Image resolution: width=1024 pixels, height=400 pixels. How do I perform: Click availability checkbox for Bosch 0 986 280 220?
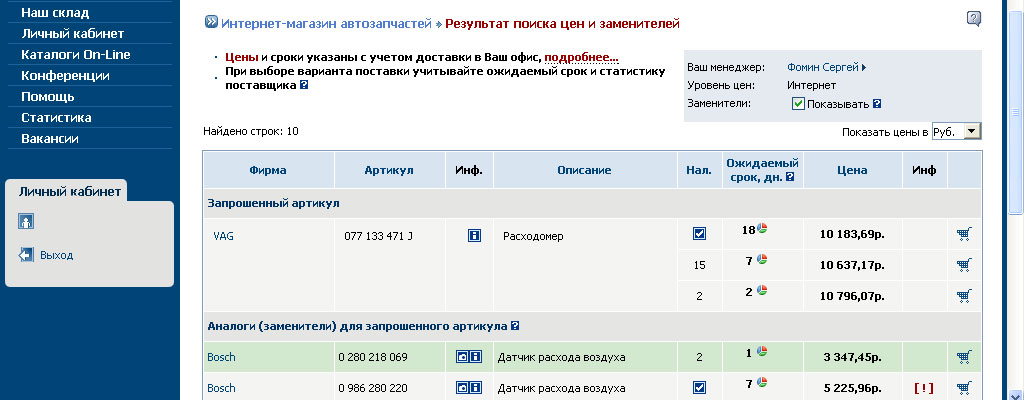point(700,387)
